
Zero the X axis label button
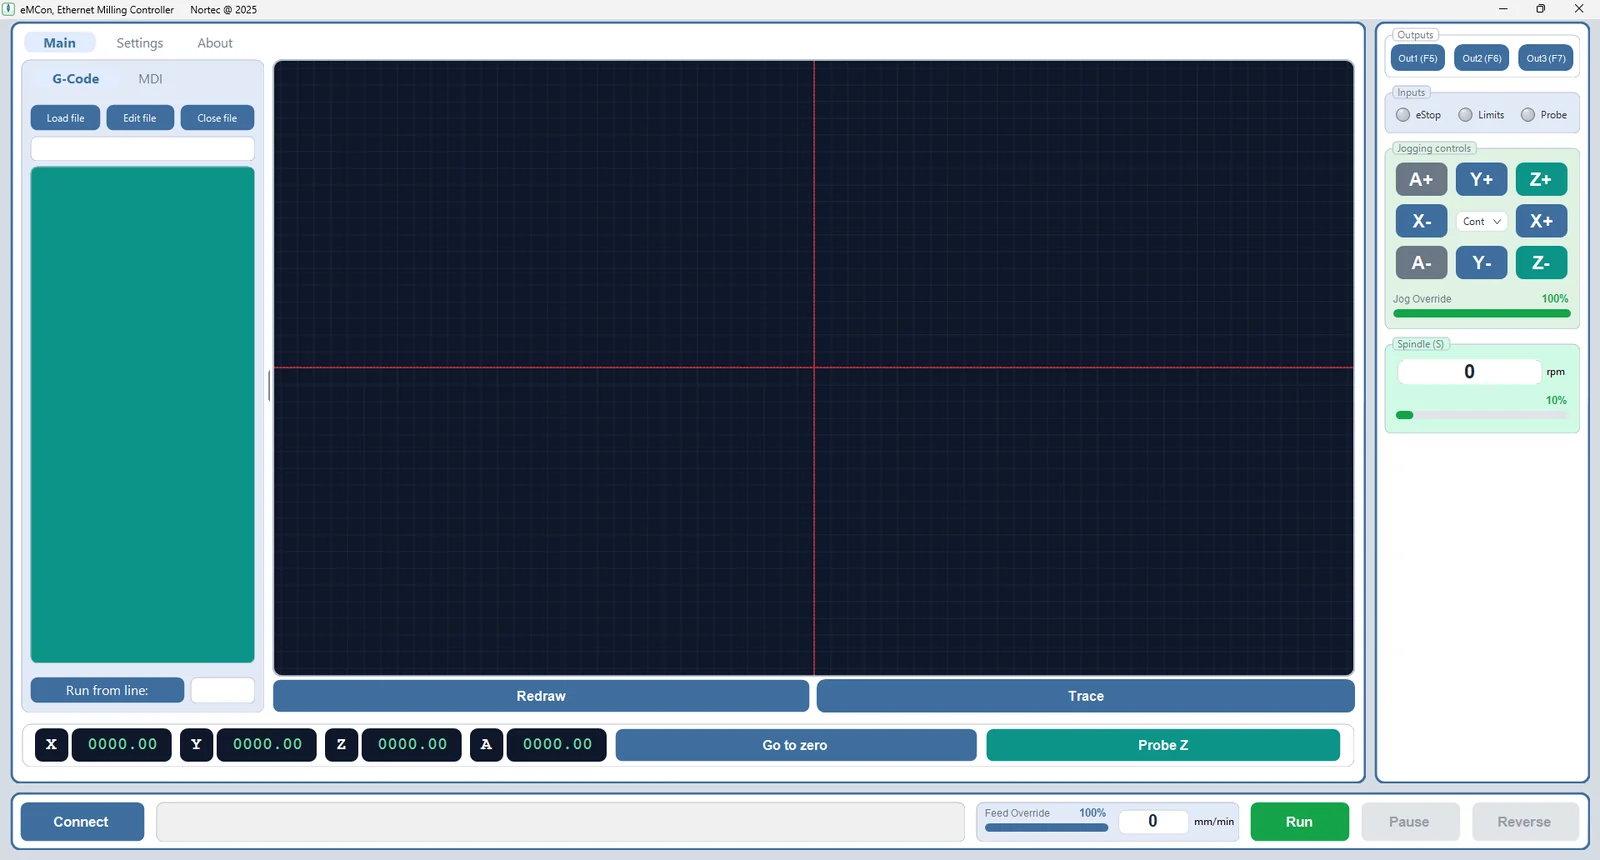(52, 745)
